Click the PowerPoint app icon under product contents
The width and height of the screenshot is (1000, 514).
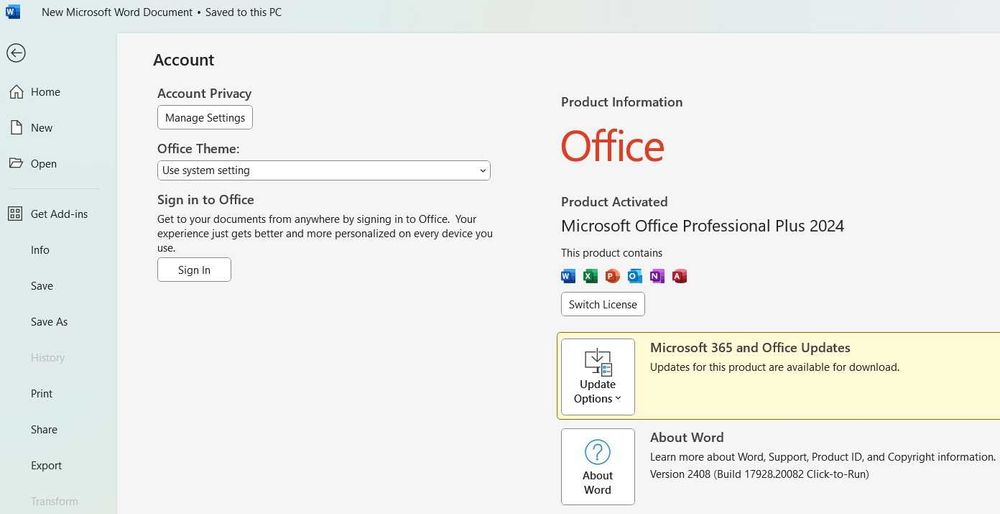click(x=613, y=276)
